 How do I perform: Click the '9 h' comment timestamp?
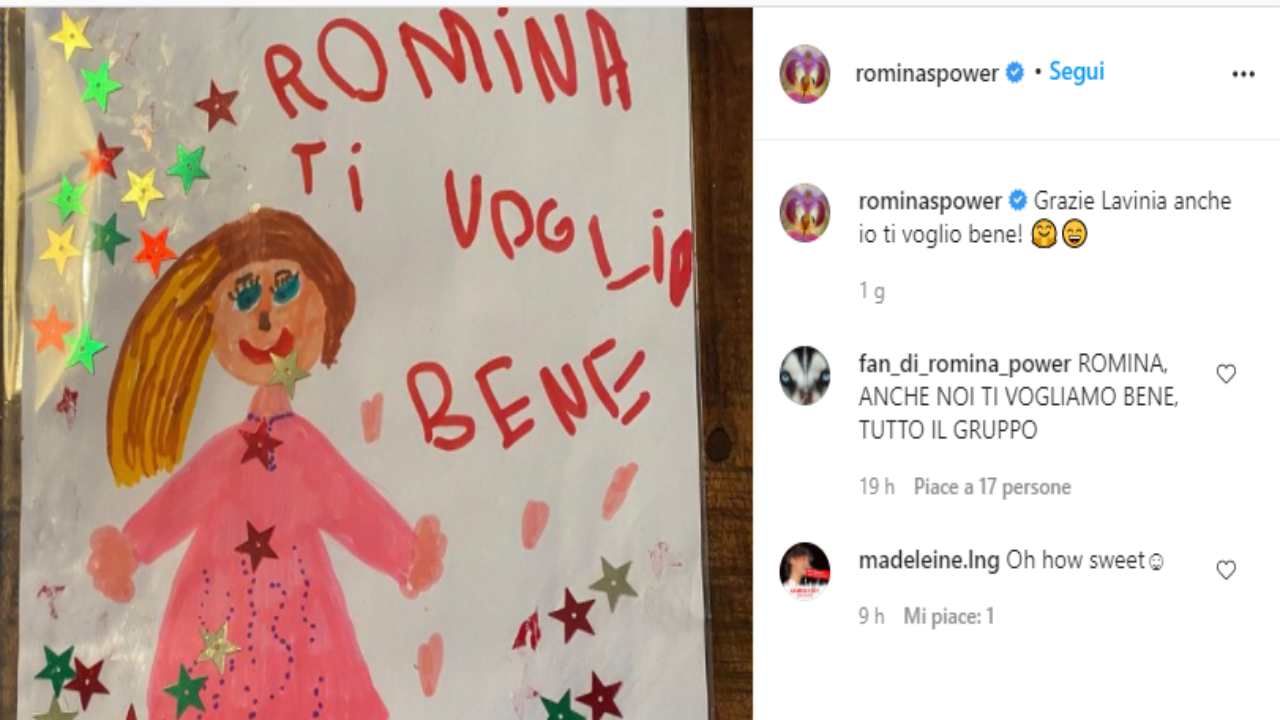(x=871, y=616)
